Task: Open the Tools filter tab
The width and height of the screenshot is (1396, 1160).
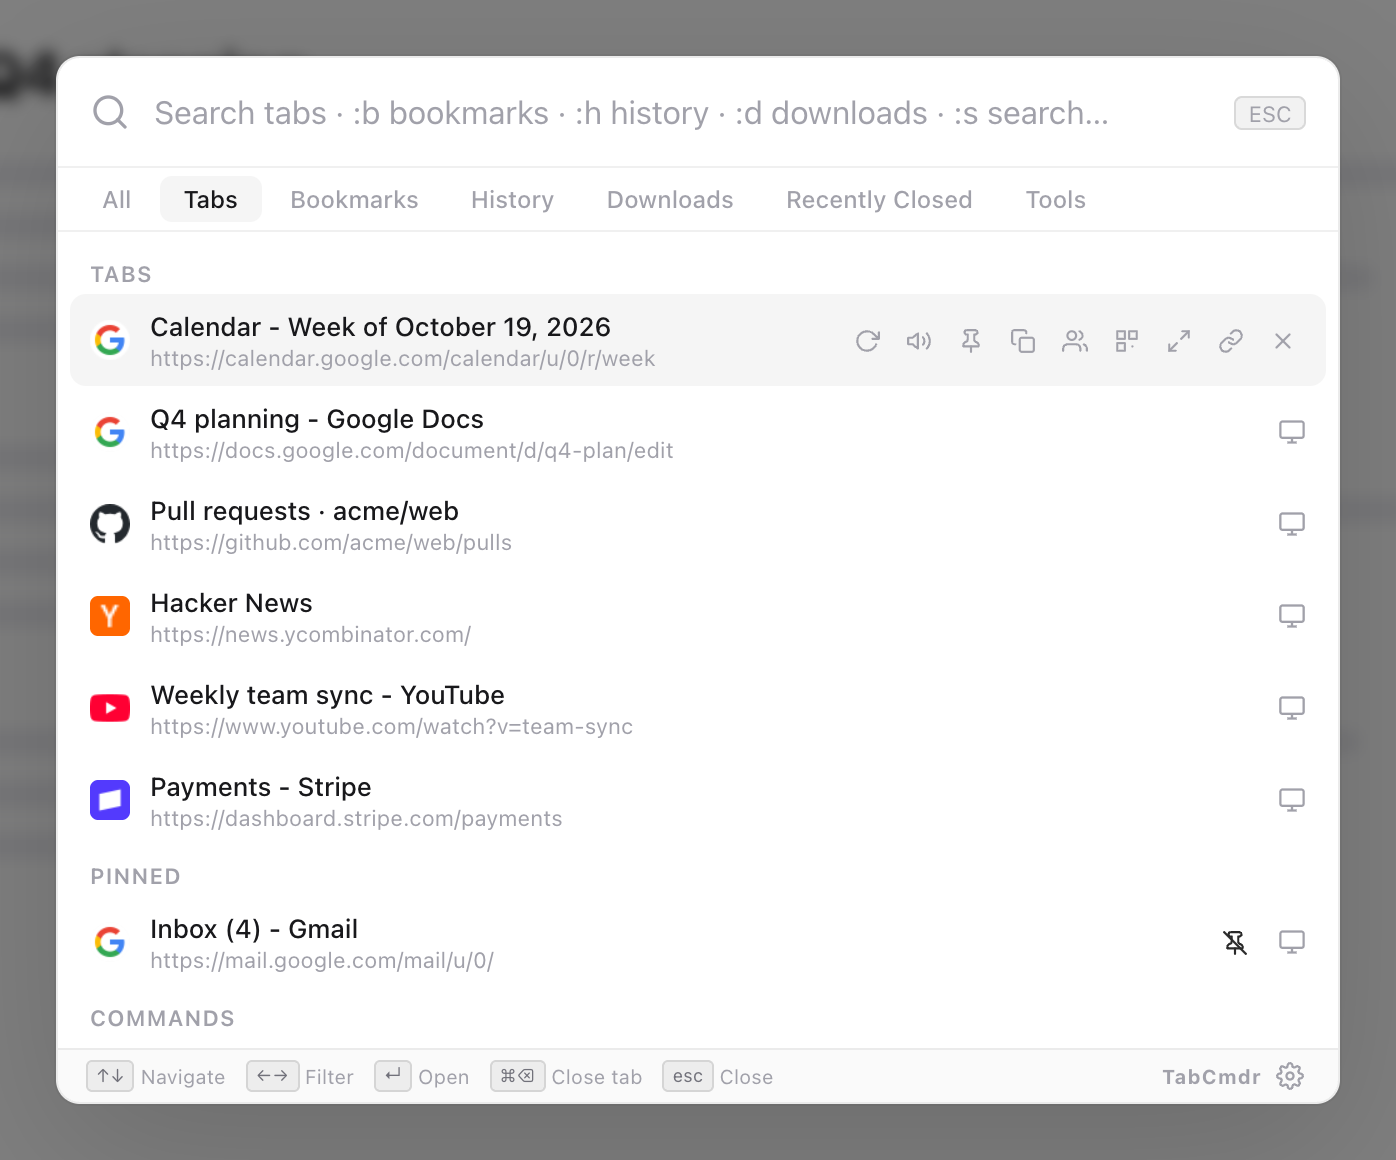Action: pyautogui.click(x=1055, y=199)
